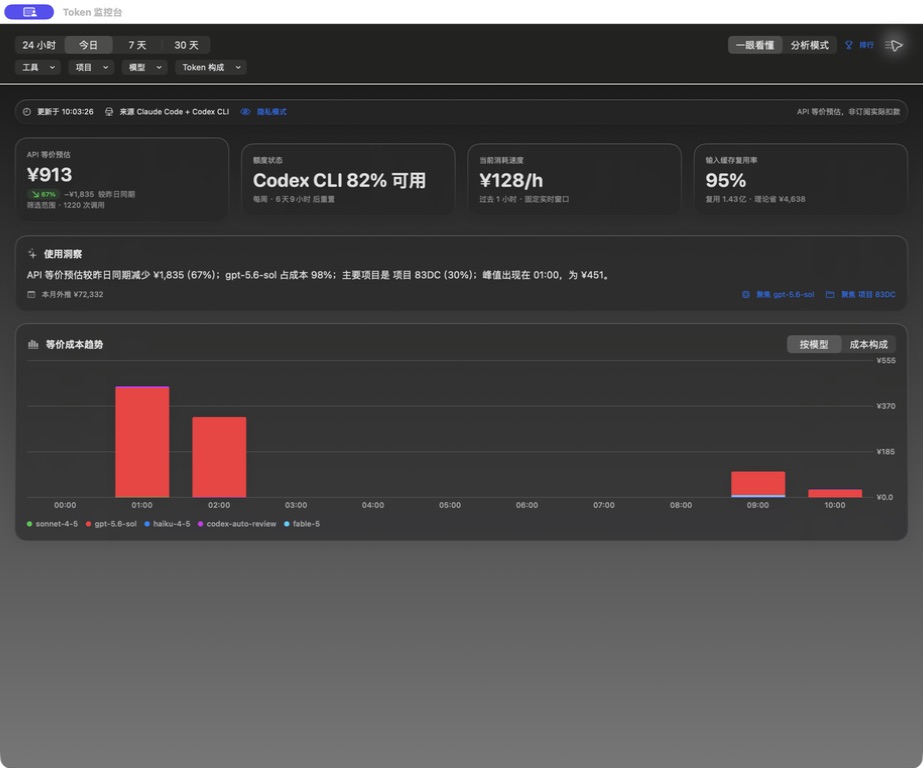923x768 pixels.
Task: Click the 隐私模式 label
Action: tap(271, 112)
